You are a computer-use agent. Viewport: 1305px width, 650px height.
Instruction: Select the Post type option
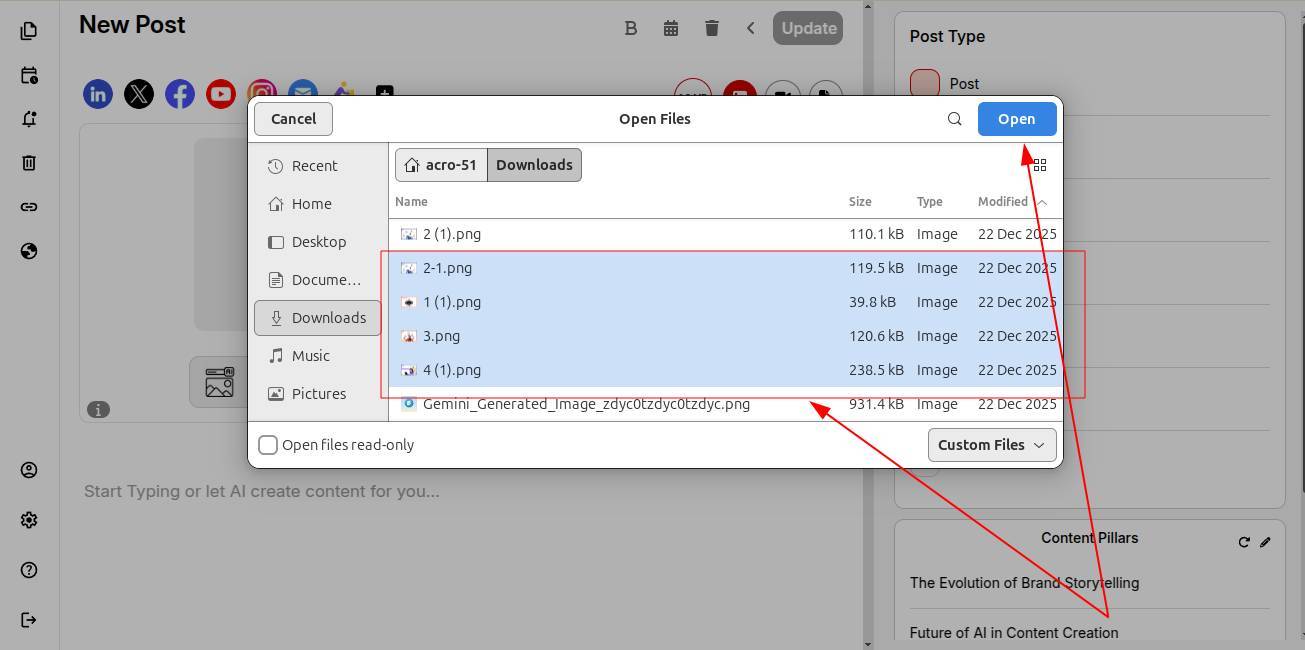(x=926, y=83)
